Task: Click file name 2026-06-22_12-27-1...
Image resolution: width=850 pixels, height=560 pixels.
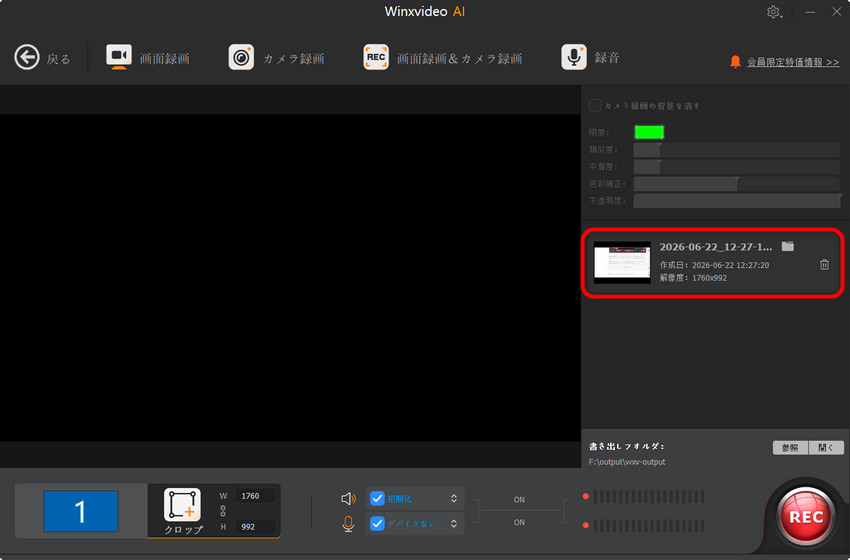Action: tap(716, 247)
